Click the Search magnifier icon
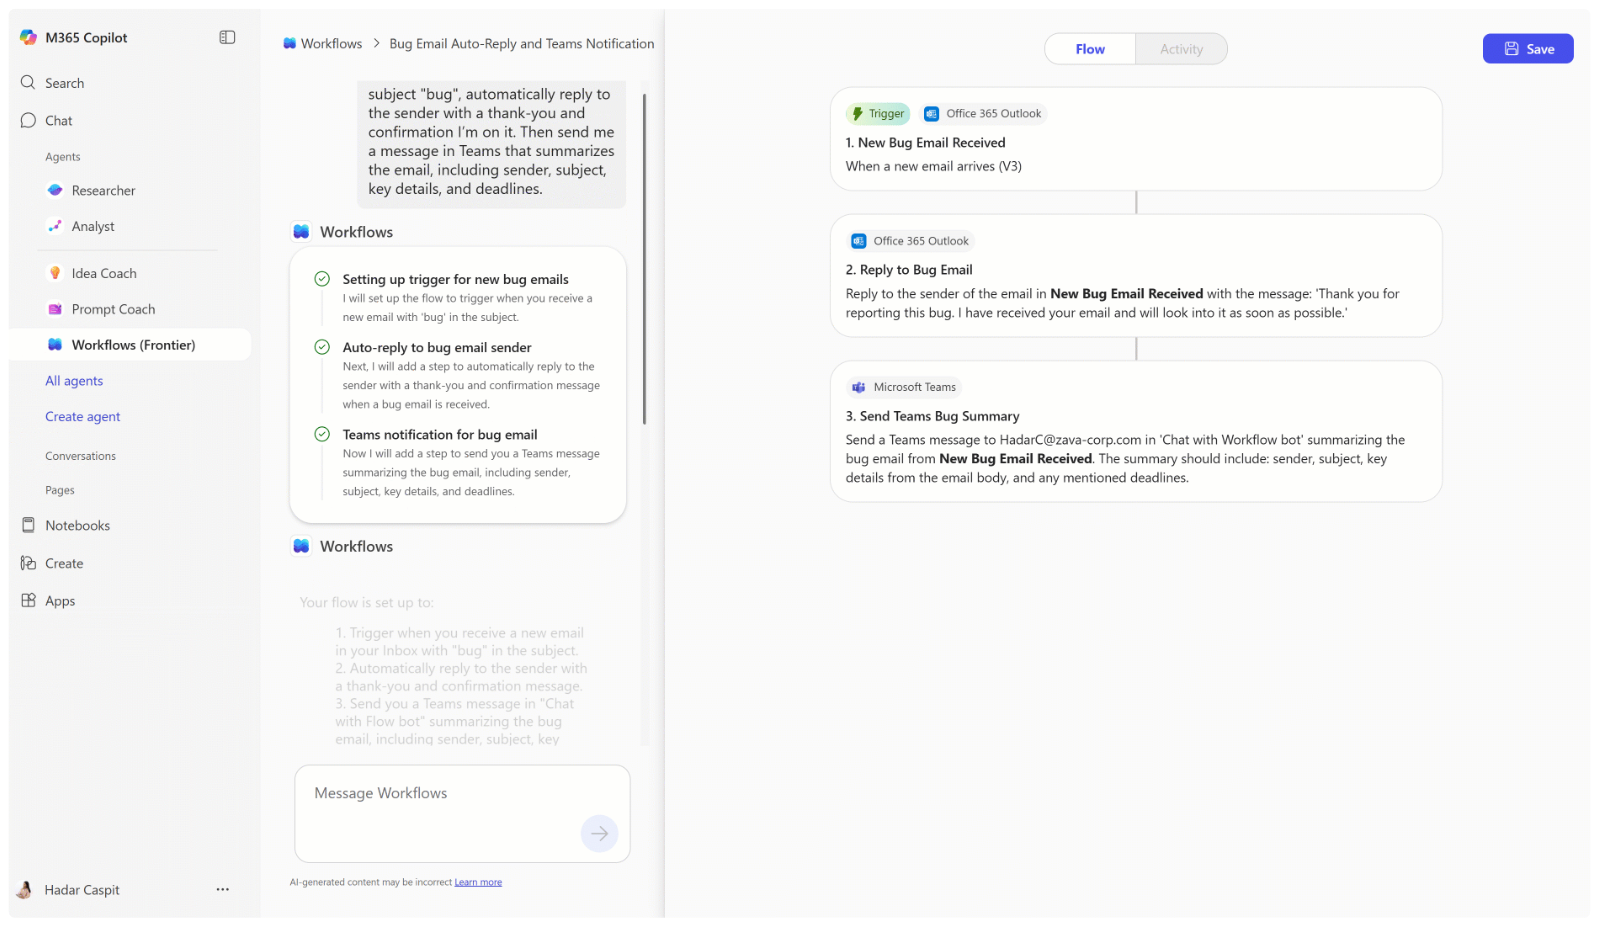This screenshot has height=932, width=1604. coord(28,83)
